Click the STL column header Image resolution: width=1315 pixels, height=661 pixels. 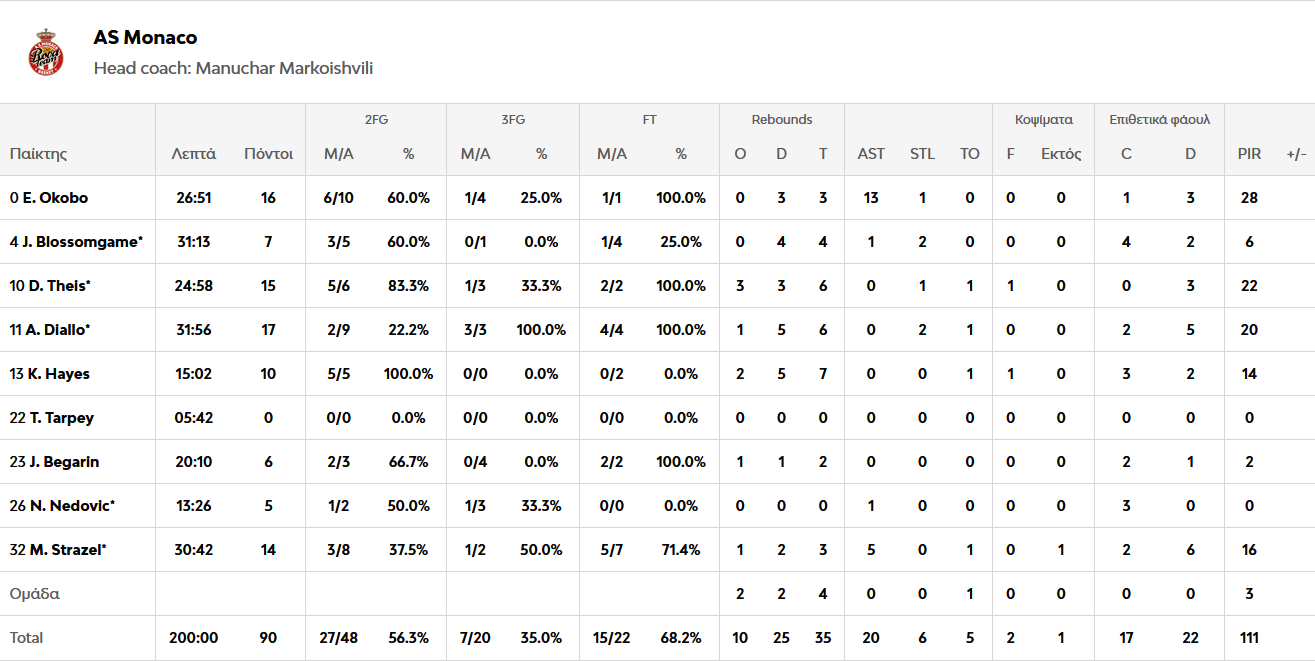[922, 154]
